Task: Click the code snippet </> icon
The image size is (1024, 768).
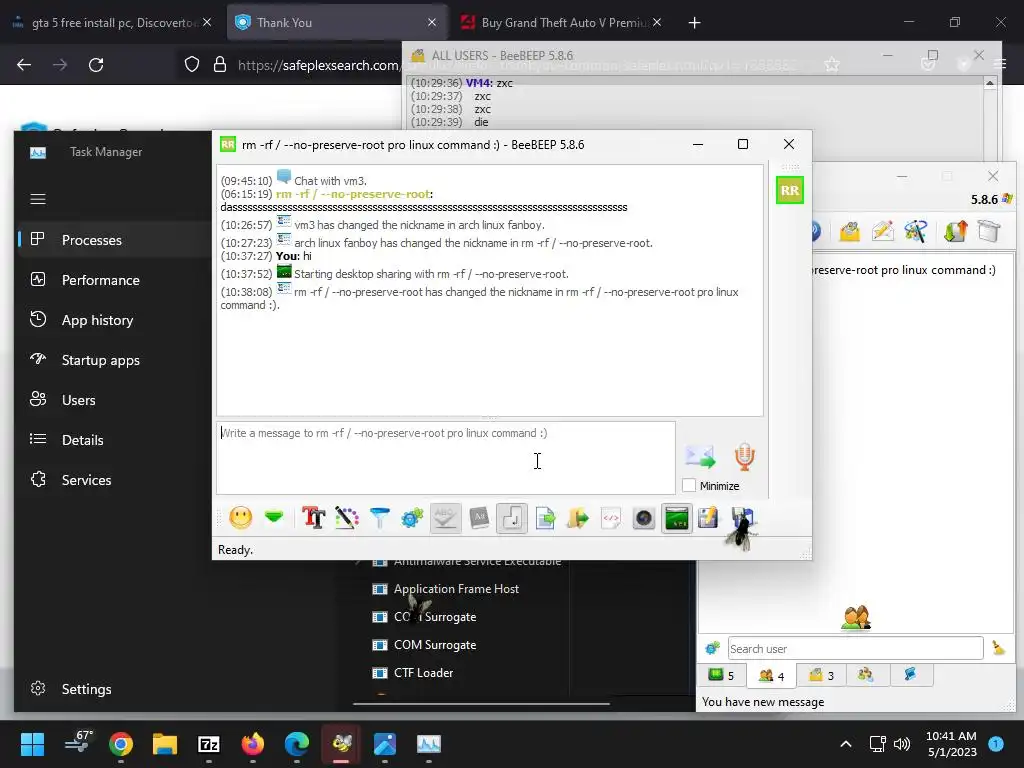Action: (611, 519)
